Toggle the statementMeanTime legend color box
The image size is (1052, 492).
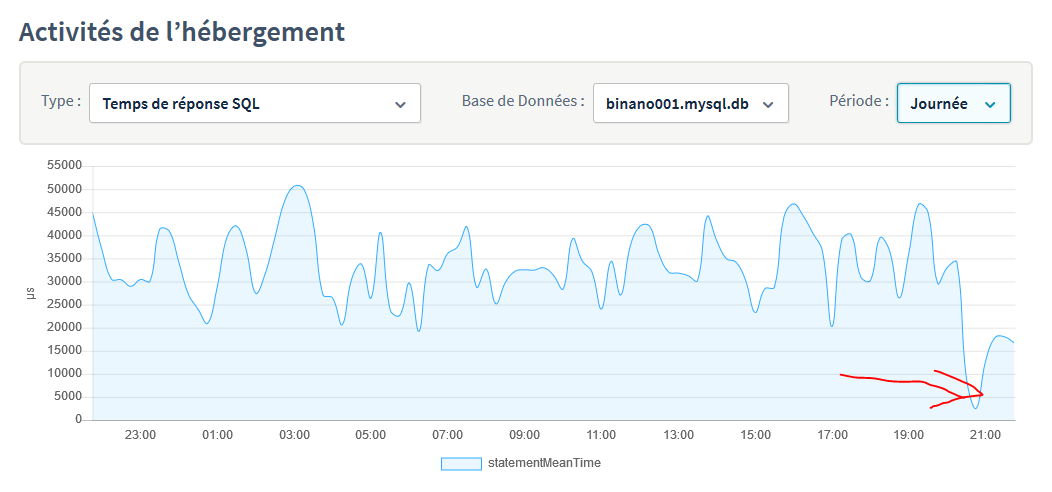[x=461, y=464]
